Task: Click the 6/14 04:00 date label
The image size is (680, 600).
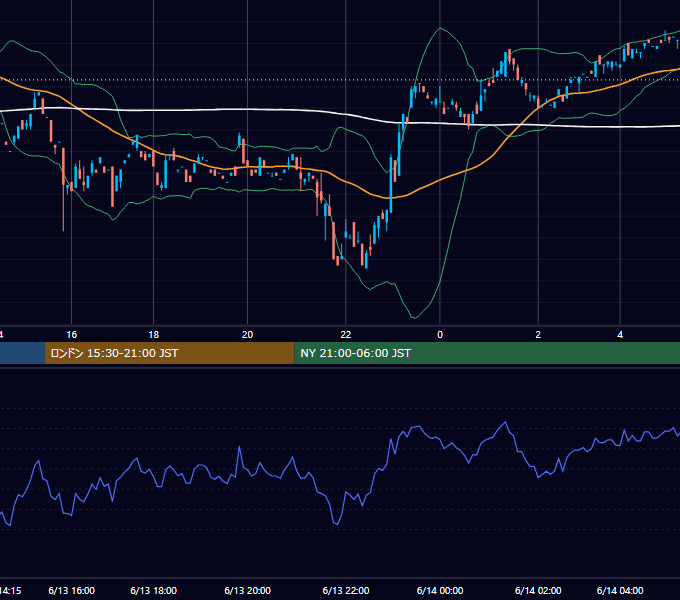Action: (x=620, y=590)
